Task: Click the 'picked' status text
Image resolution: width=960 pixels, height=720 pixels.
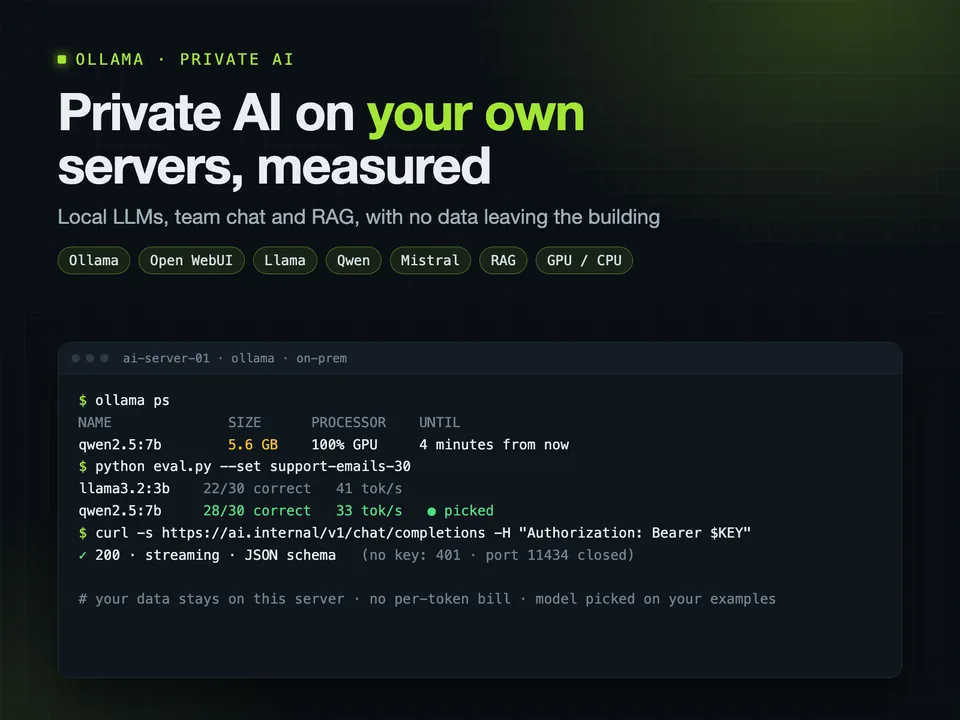Action: coord(469,511)
